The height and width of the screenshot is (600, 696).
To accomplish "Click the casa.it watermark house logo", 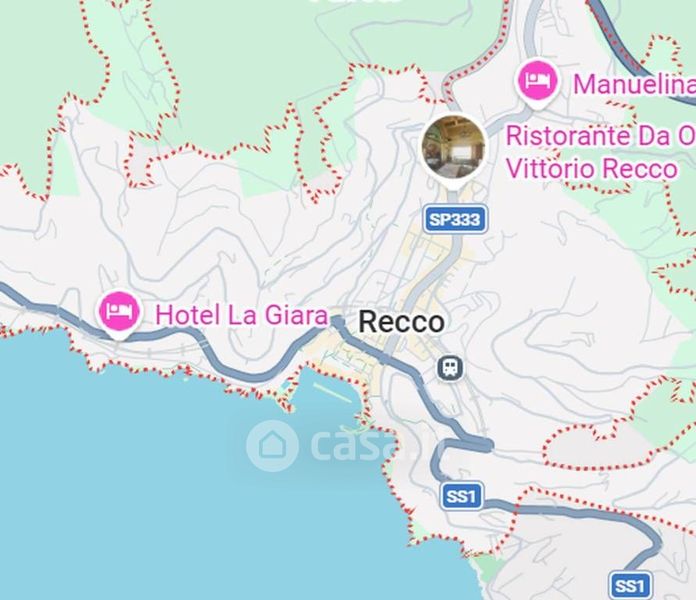I will 272,446.
